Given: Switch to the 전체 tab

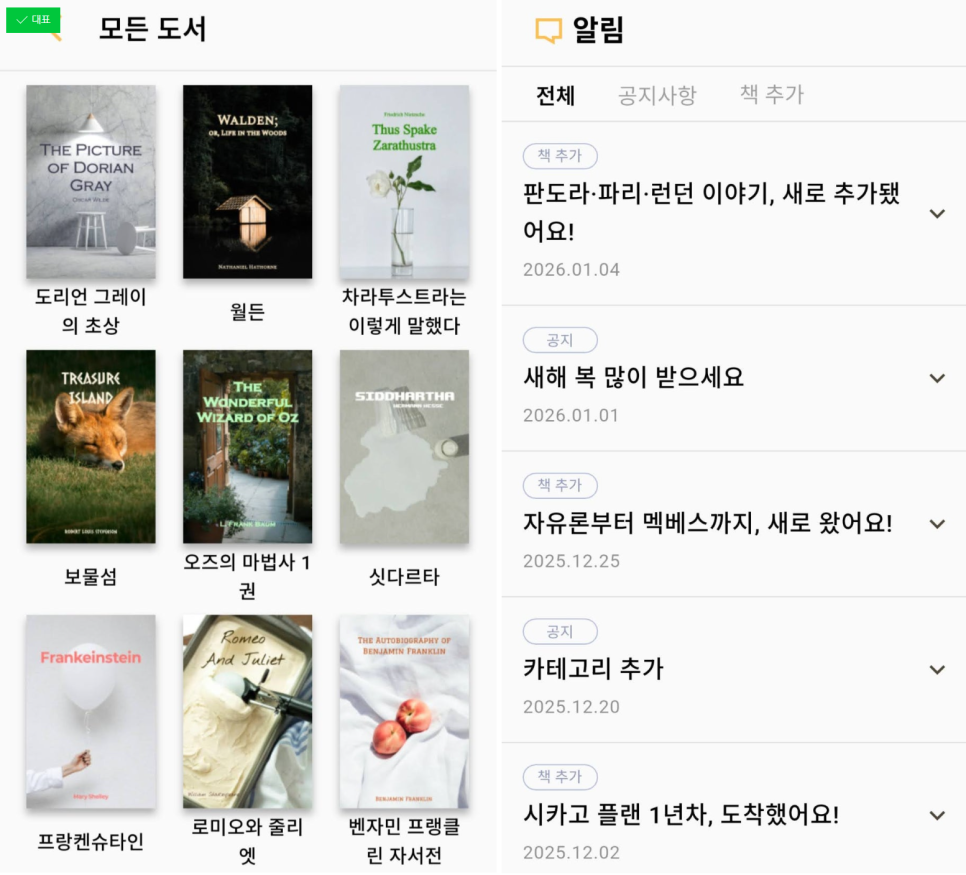Looking at the screenshot, I should point(555,96).
